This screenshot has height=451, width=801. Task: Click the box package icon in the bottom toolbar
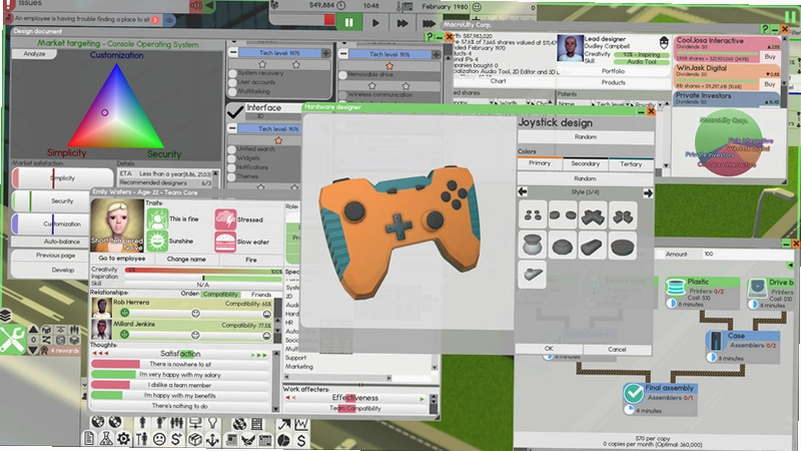[x=195, y=439]
